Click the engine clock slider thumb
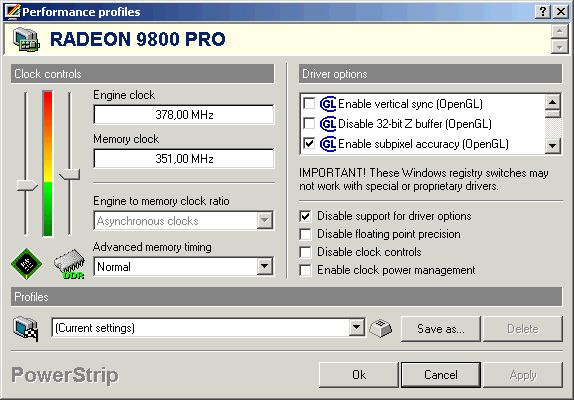 click(x=27, y=185)
